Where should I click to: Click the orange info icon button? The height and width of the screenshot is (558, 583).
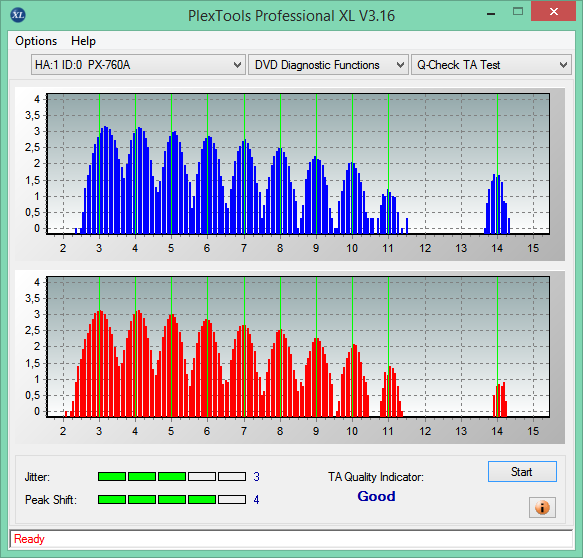coord(542,507)
